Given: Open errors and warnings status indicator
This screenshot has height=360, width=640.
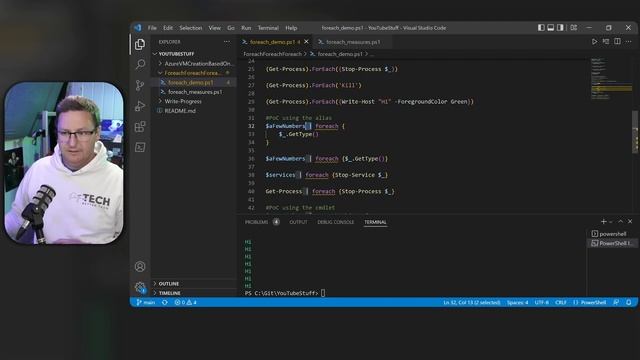Looking at the screenshot, I should click(186, 302).
